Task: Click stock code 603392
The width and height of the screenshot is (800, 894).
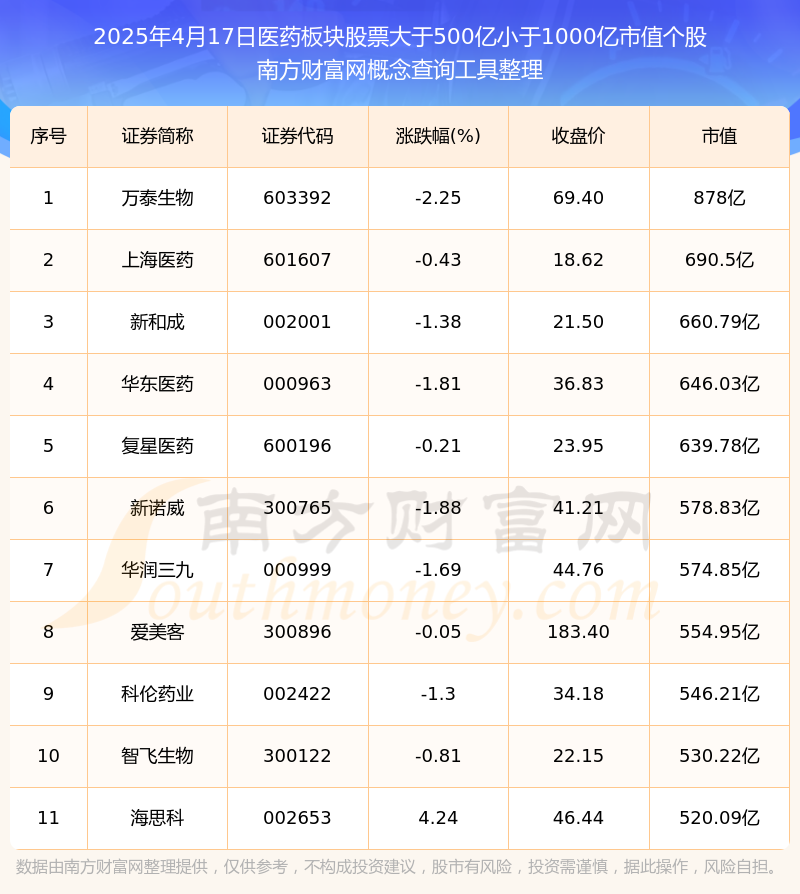Action: pyautogui.click(x=297, y=198)
